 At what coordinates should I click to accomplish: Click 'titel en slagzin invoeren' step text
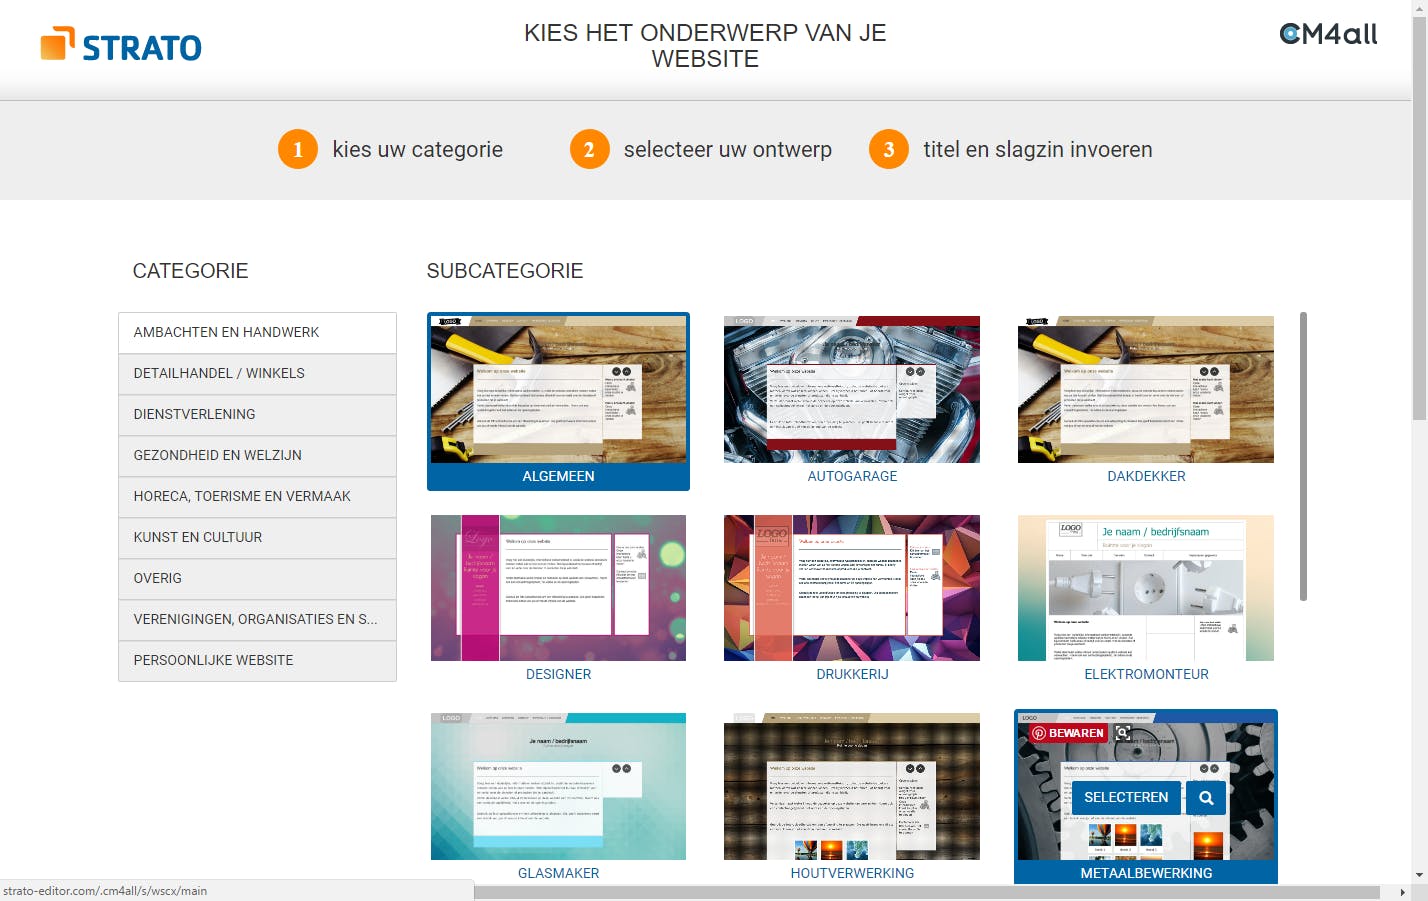point(1038,150)
